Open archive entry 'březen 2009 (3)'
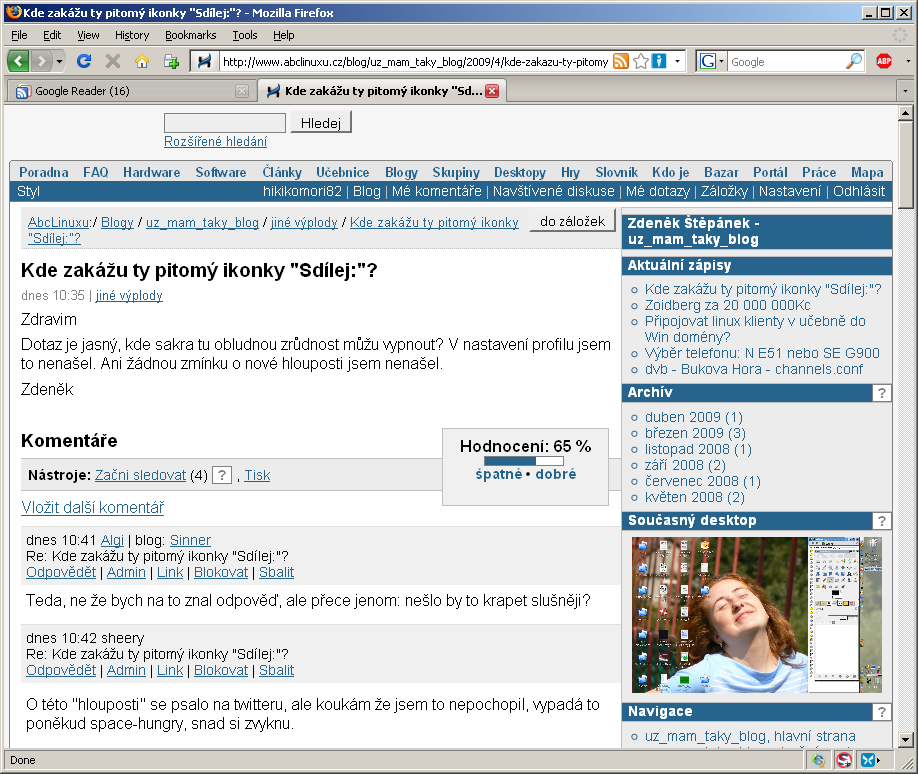918x774 pixels. 695,433
